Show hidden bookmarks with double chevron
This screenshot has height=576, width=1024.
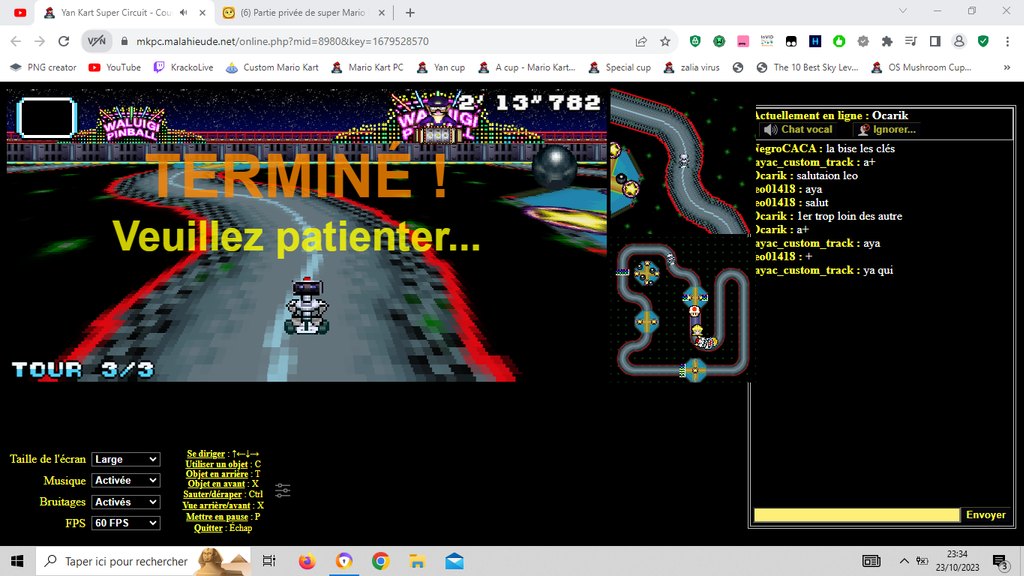coord(1007,67)
